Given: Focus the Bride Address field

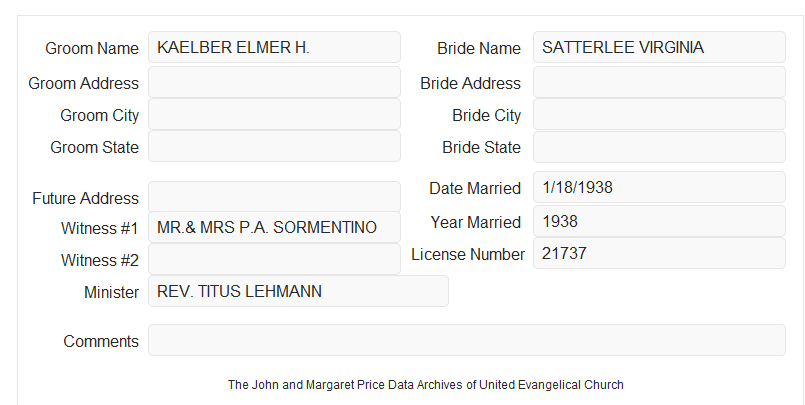Looking at the screenshot, I should pos(659,82).
